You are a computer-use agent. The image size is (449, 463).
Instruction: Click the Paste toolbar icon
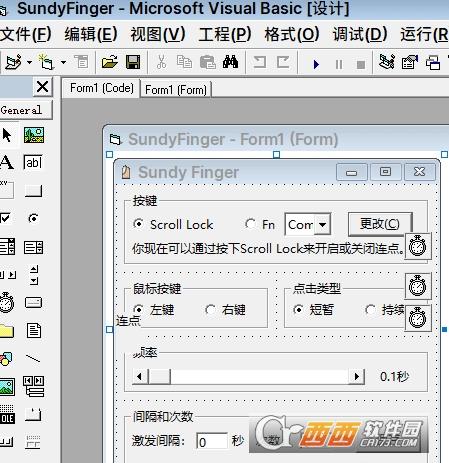coord(208,62)
